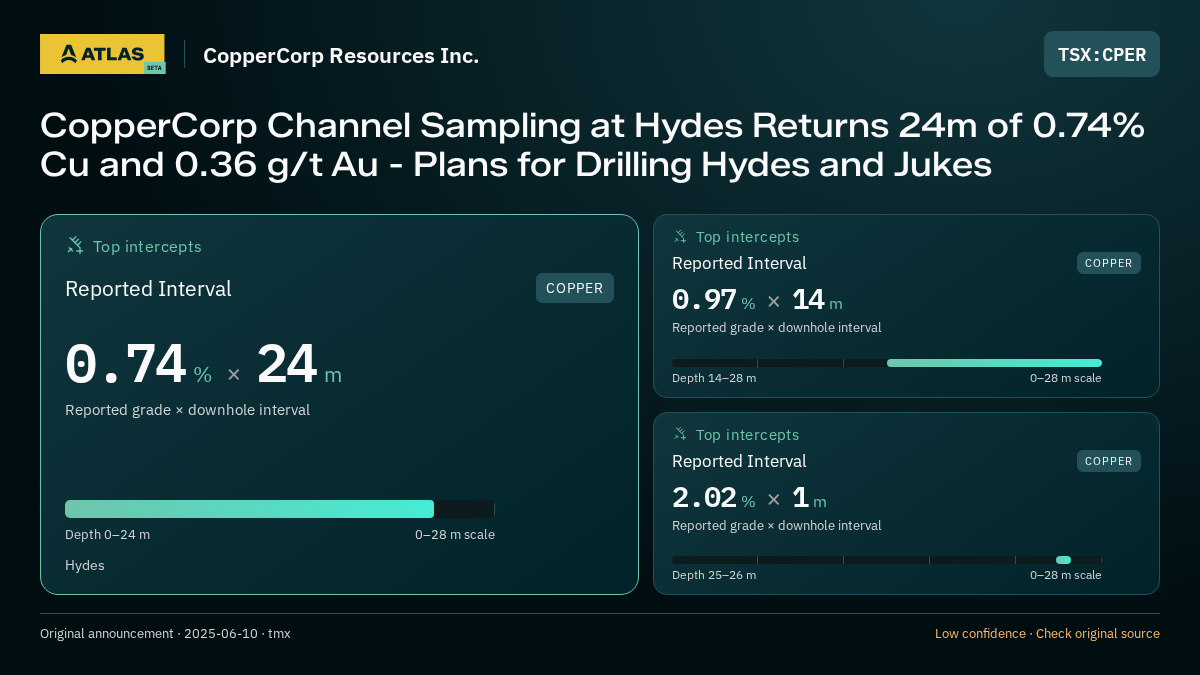Viewport: 1200px width, 675px height.
Task: Click the CopperCorp Resources Inc. company name
Action: (341, 55)
